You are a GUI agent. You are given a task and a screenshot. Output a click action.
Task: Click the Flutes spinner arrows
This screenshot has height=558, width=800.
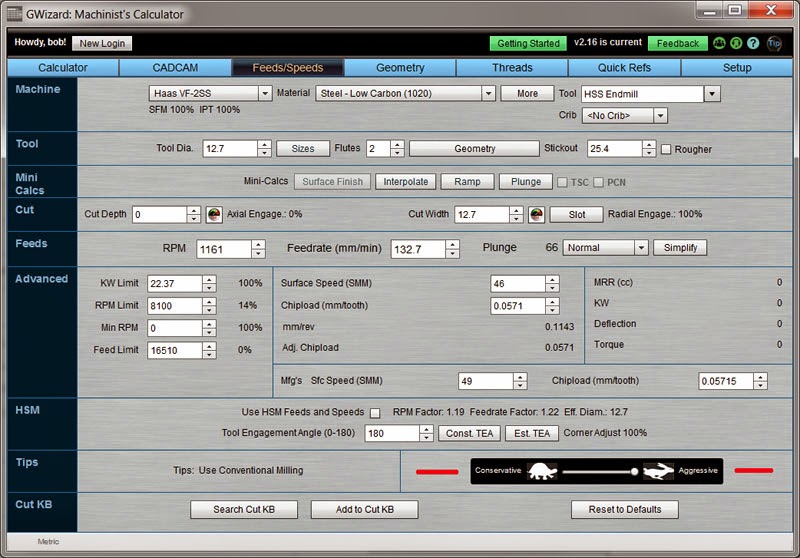click(x=397, y=148)
